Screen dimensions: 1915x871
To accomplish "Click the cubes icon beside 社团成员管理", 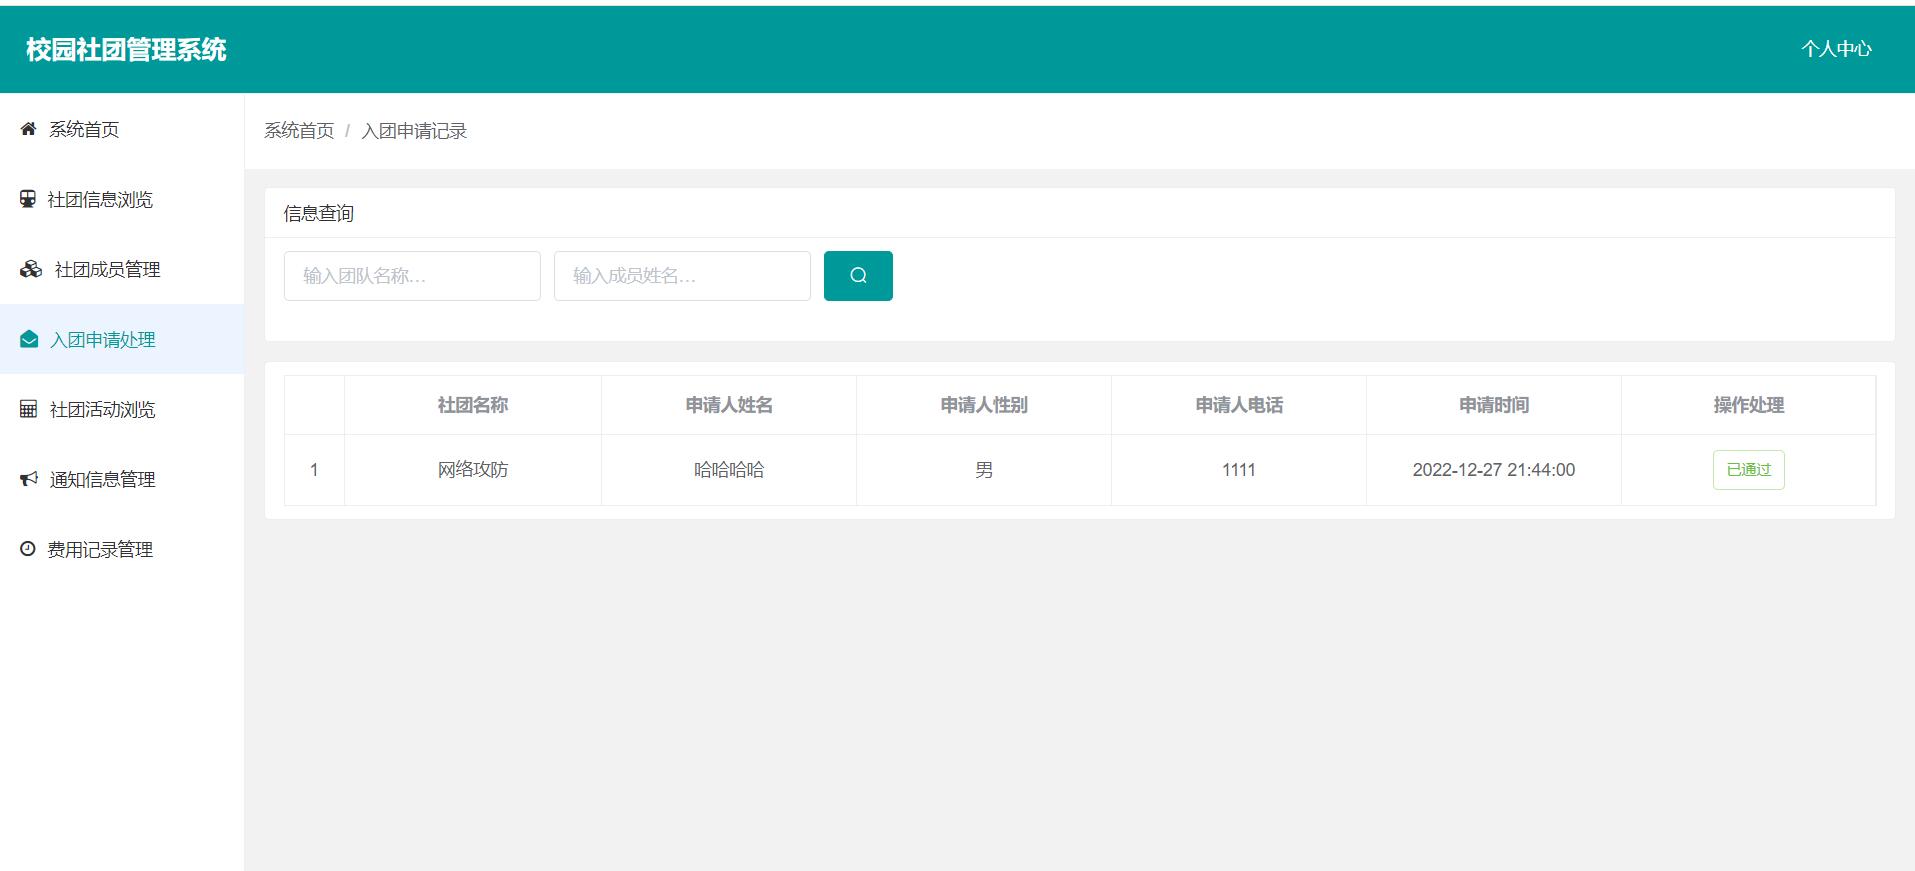I will (x=31, y=269).
